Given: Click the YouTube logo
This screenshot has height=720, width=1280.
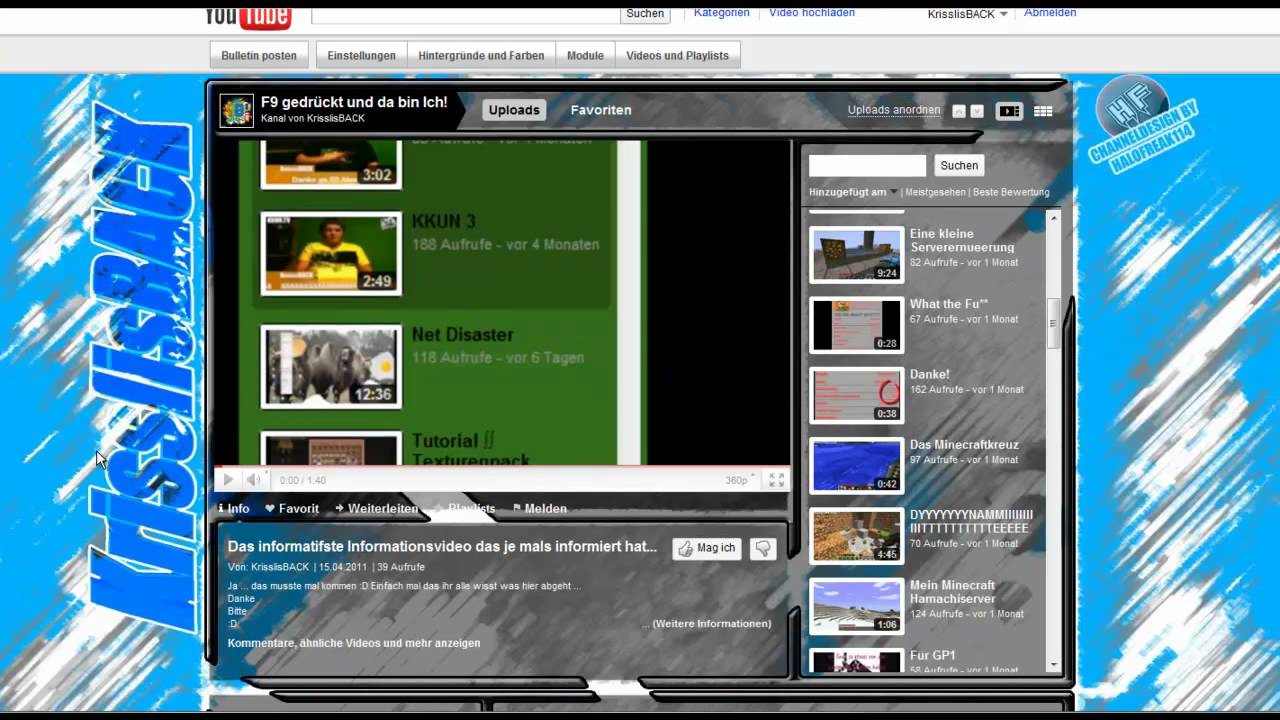Looking at the screenshot, I should click(x=248, y=17).
